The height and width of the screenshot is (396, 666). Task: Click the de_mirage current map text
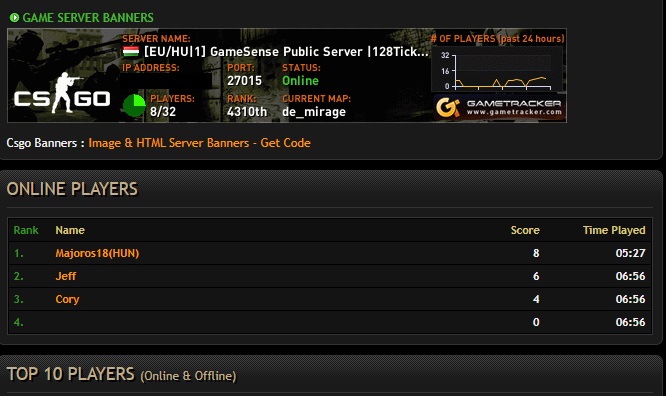pyautogui.click(x=314, y=112)
